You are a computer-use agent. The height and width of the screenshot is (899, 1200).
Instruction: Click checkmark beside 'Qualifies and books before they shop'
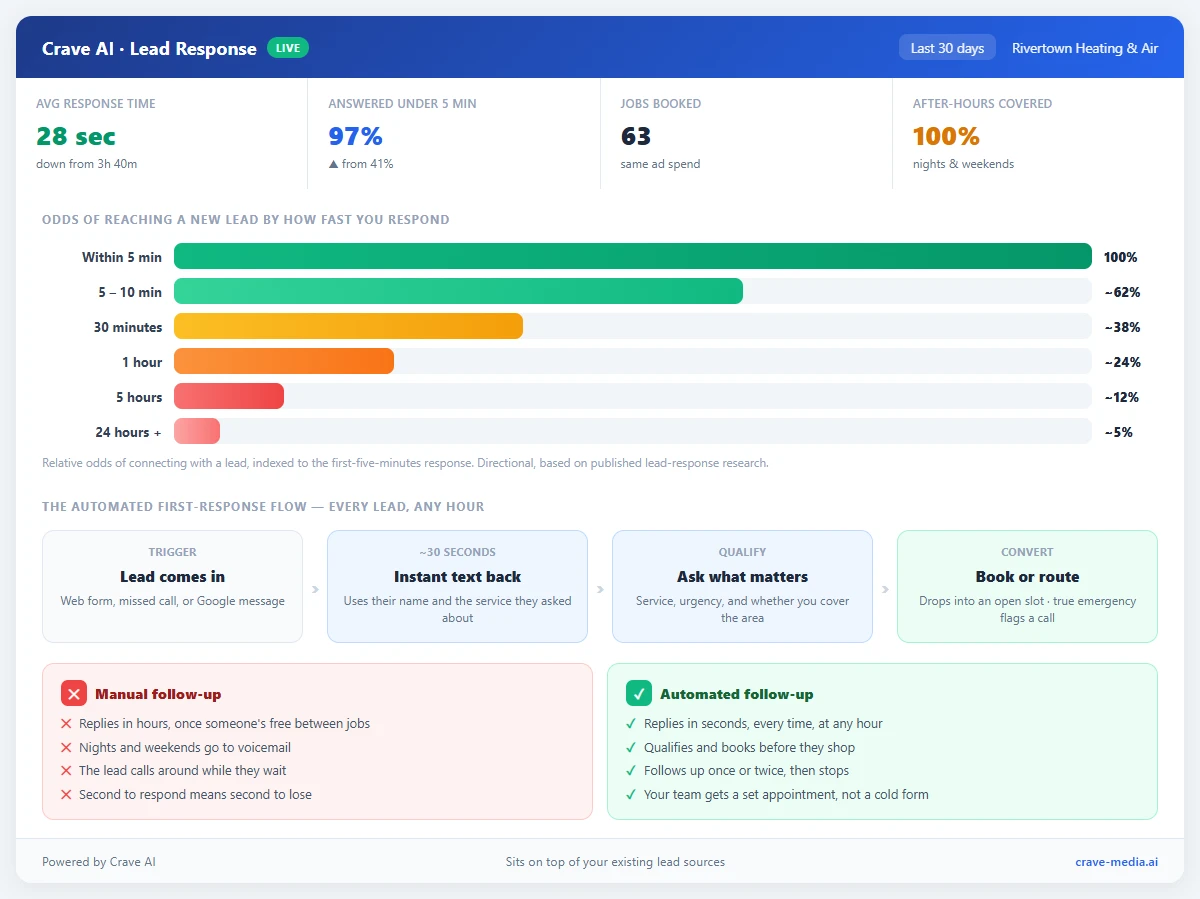(631, 748)
